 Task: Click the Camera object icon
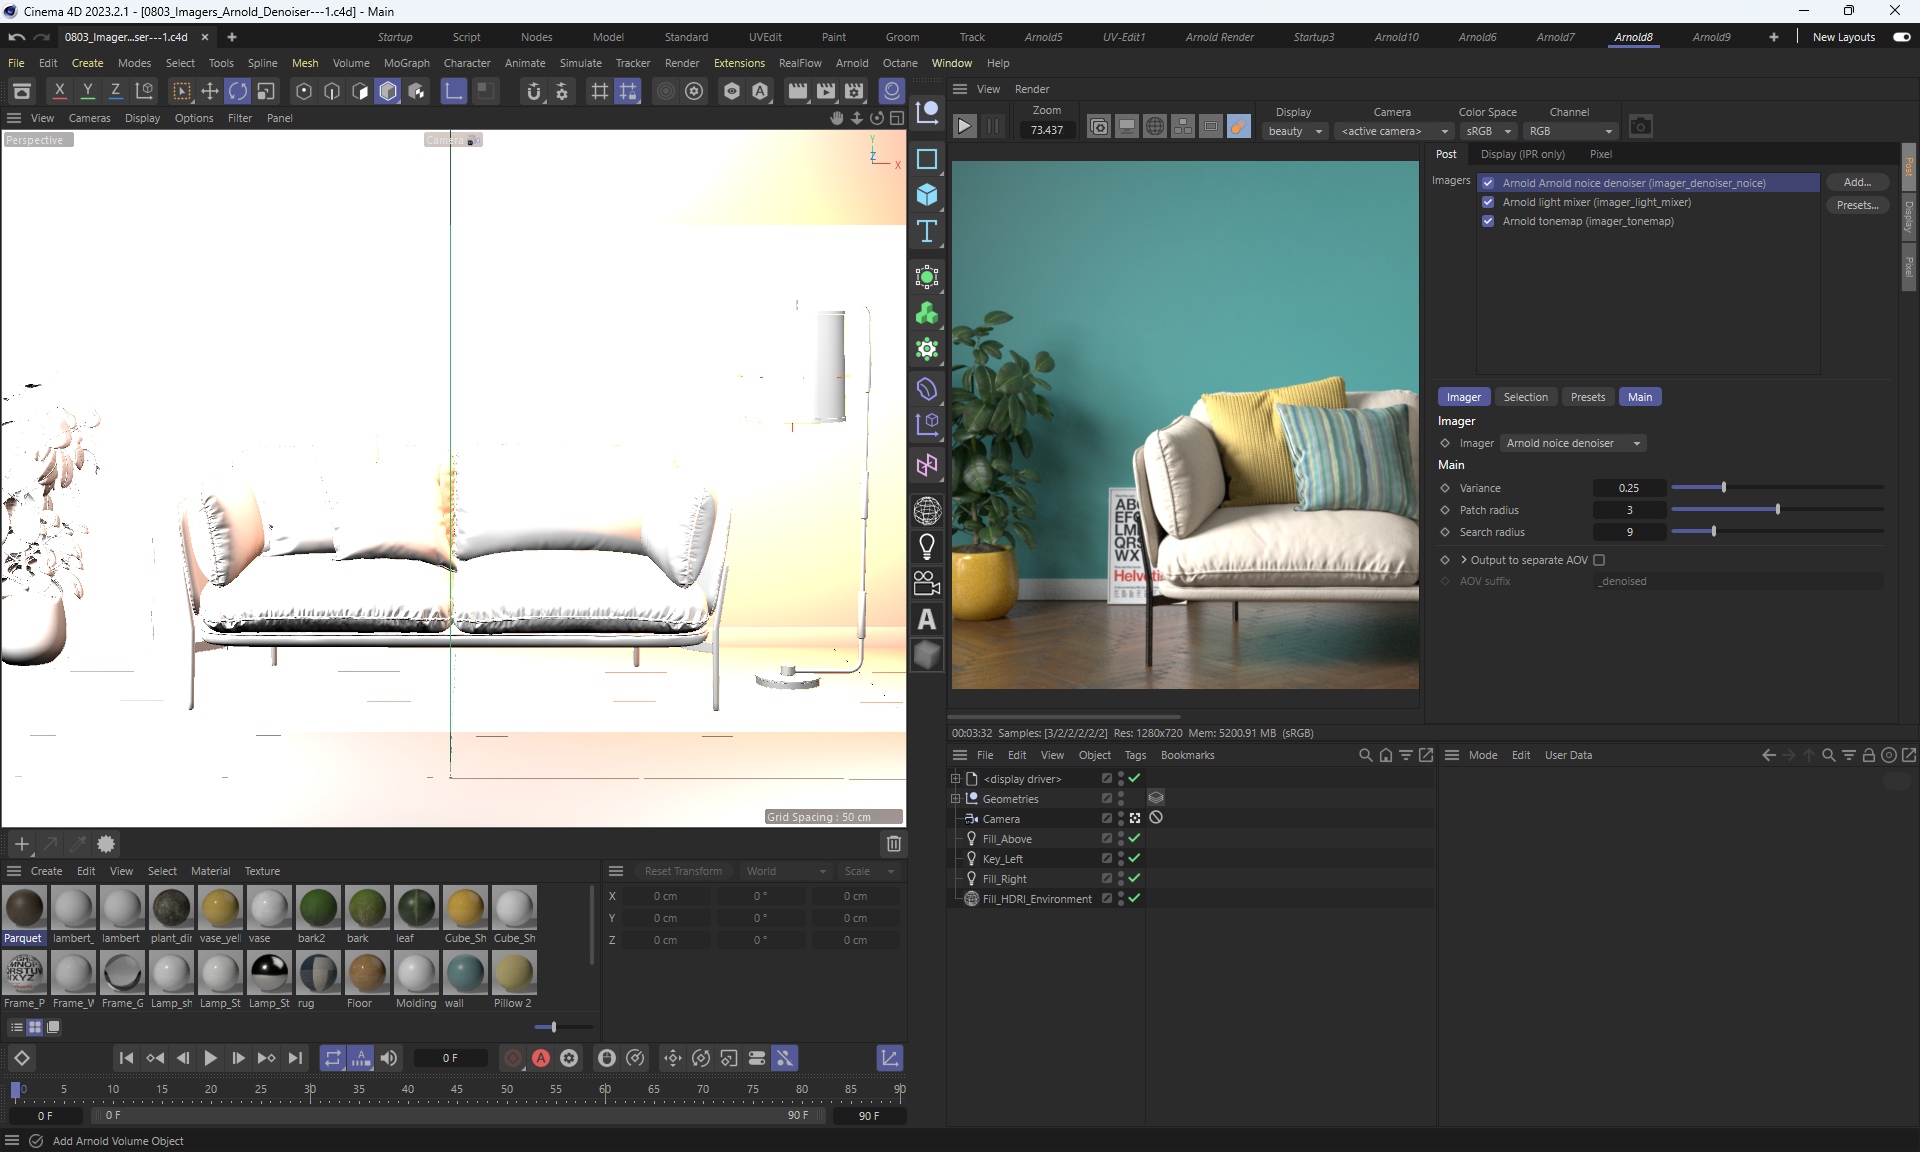tap(927, 583)
